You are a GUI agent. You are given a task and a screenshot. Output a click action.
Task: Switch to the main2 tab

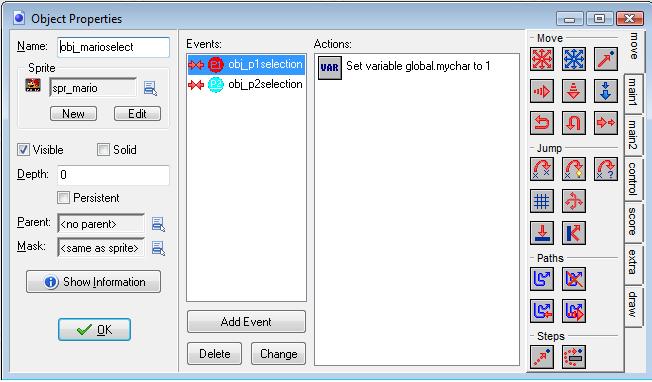[x=633, y=135]
